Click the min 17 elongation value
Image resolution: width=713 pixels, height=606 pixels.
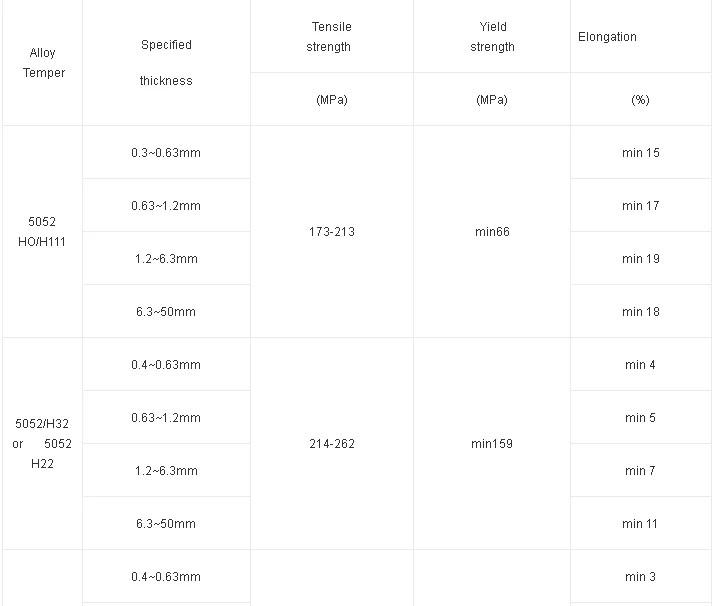pos(640,206)
